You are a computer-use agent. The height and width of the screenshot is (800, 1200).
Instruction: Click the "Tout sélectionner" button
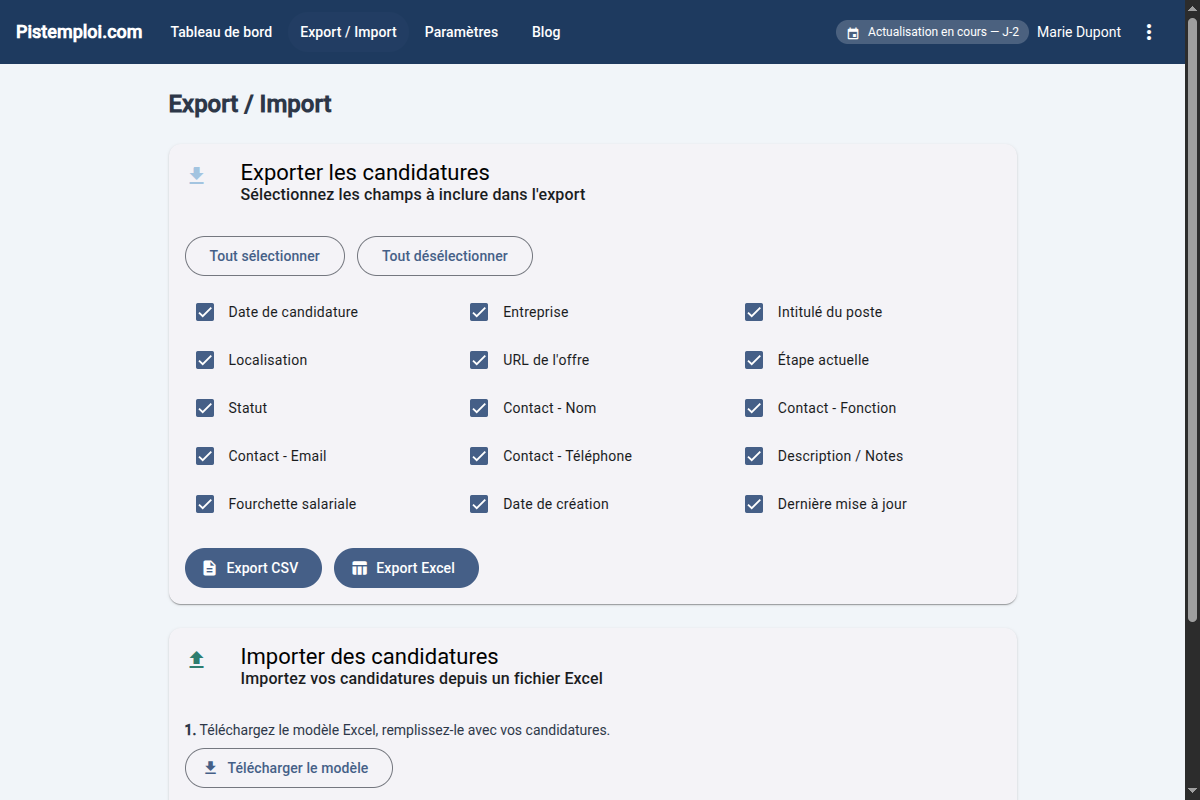[264, 256]
